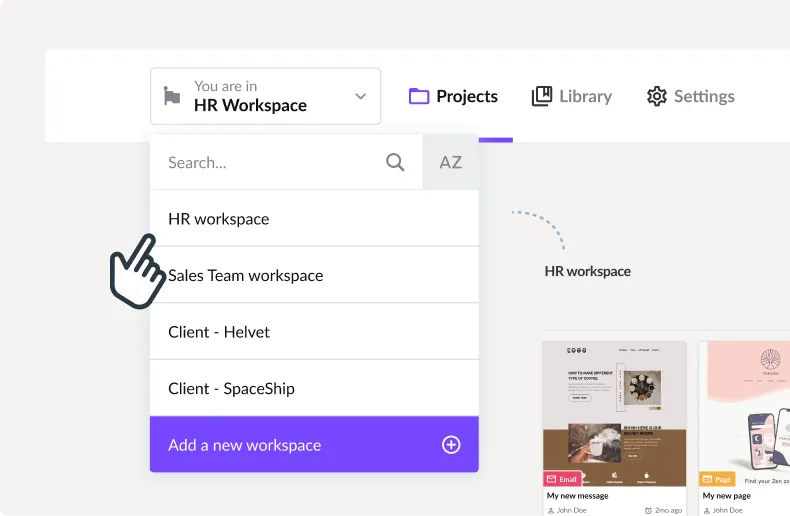Choose Client - SpaceShip workspace

(314, 388)
